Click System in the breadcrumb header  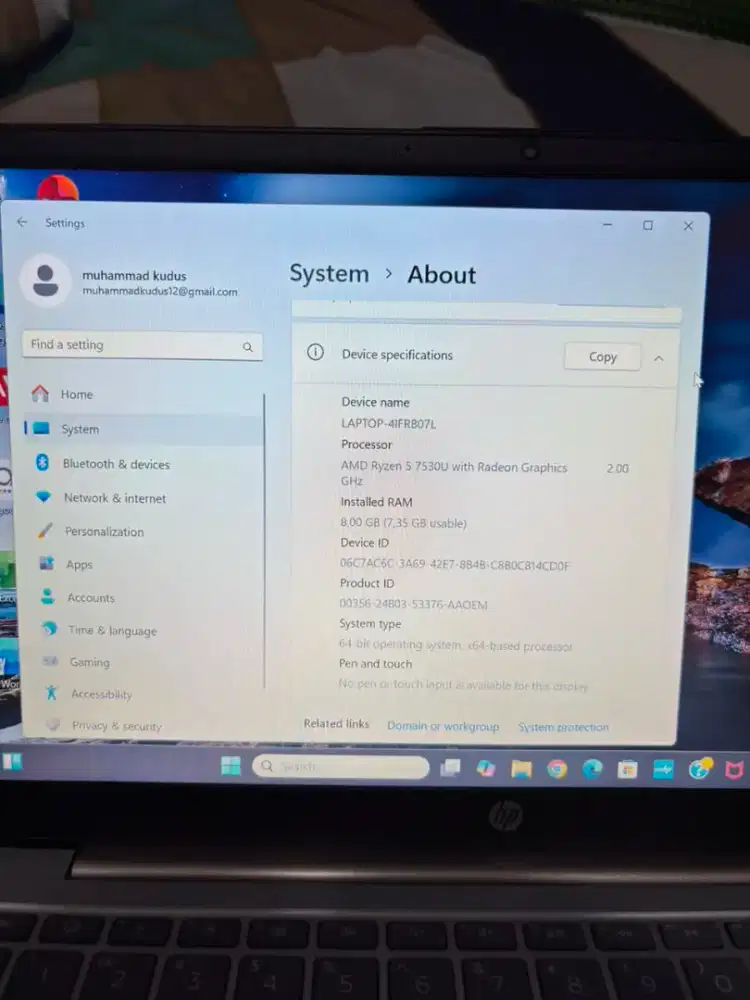pos(329,274)
